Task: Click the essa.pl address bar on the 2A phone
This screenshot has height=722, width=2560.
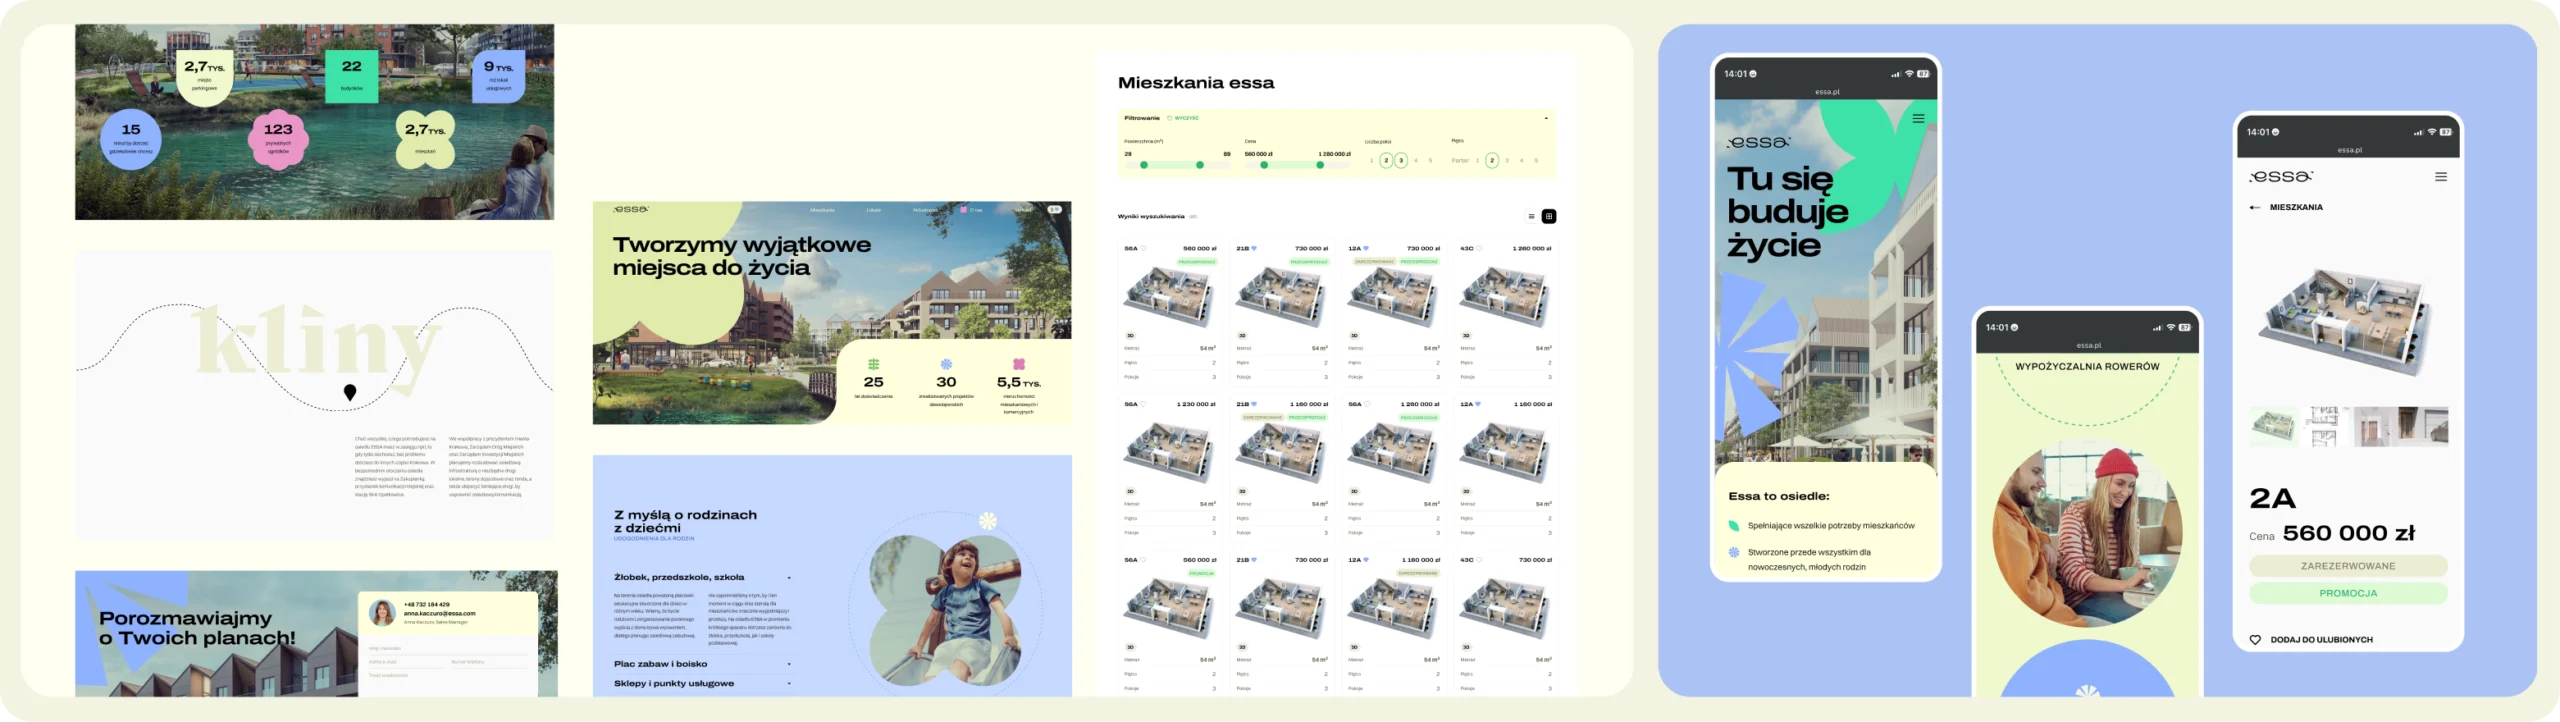Action: pos(2349,150)
